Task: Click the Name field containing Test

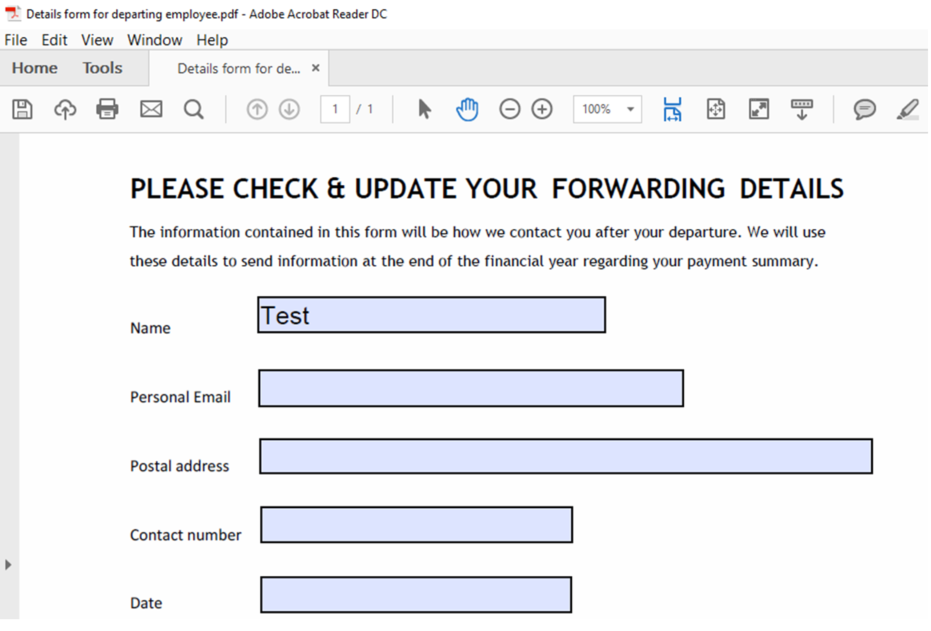Action: point(432,315)
